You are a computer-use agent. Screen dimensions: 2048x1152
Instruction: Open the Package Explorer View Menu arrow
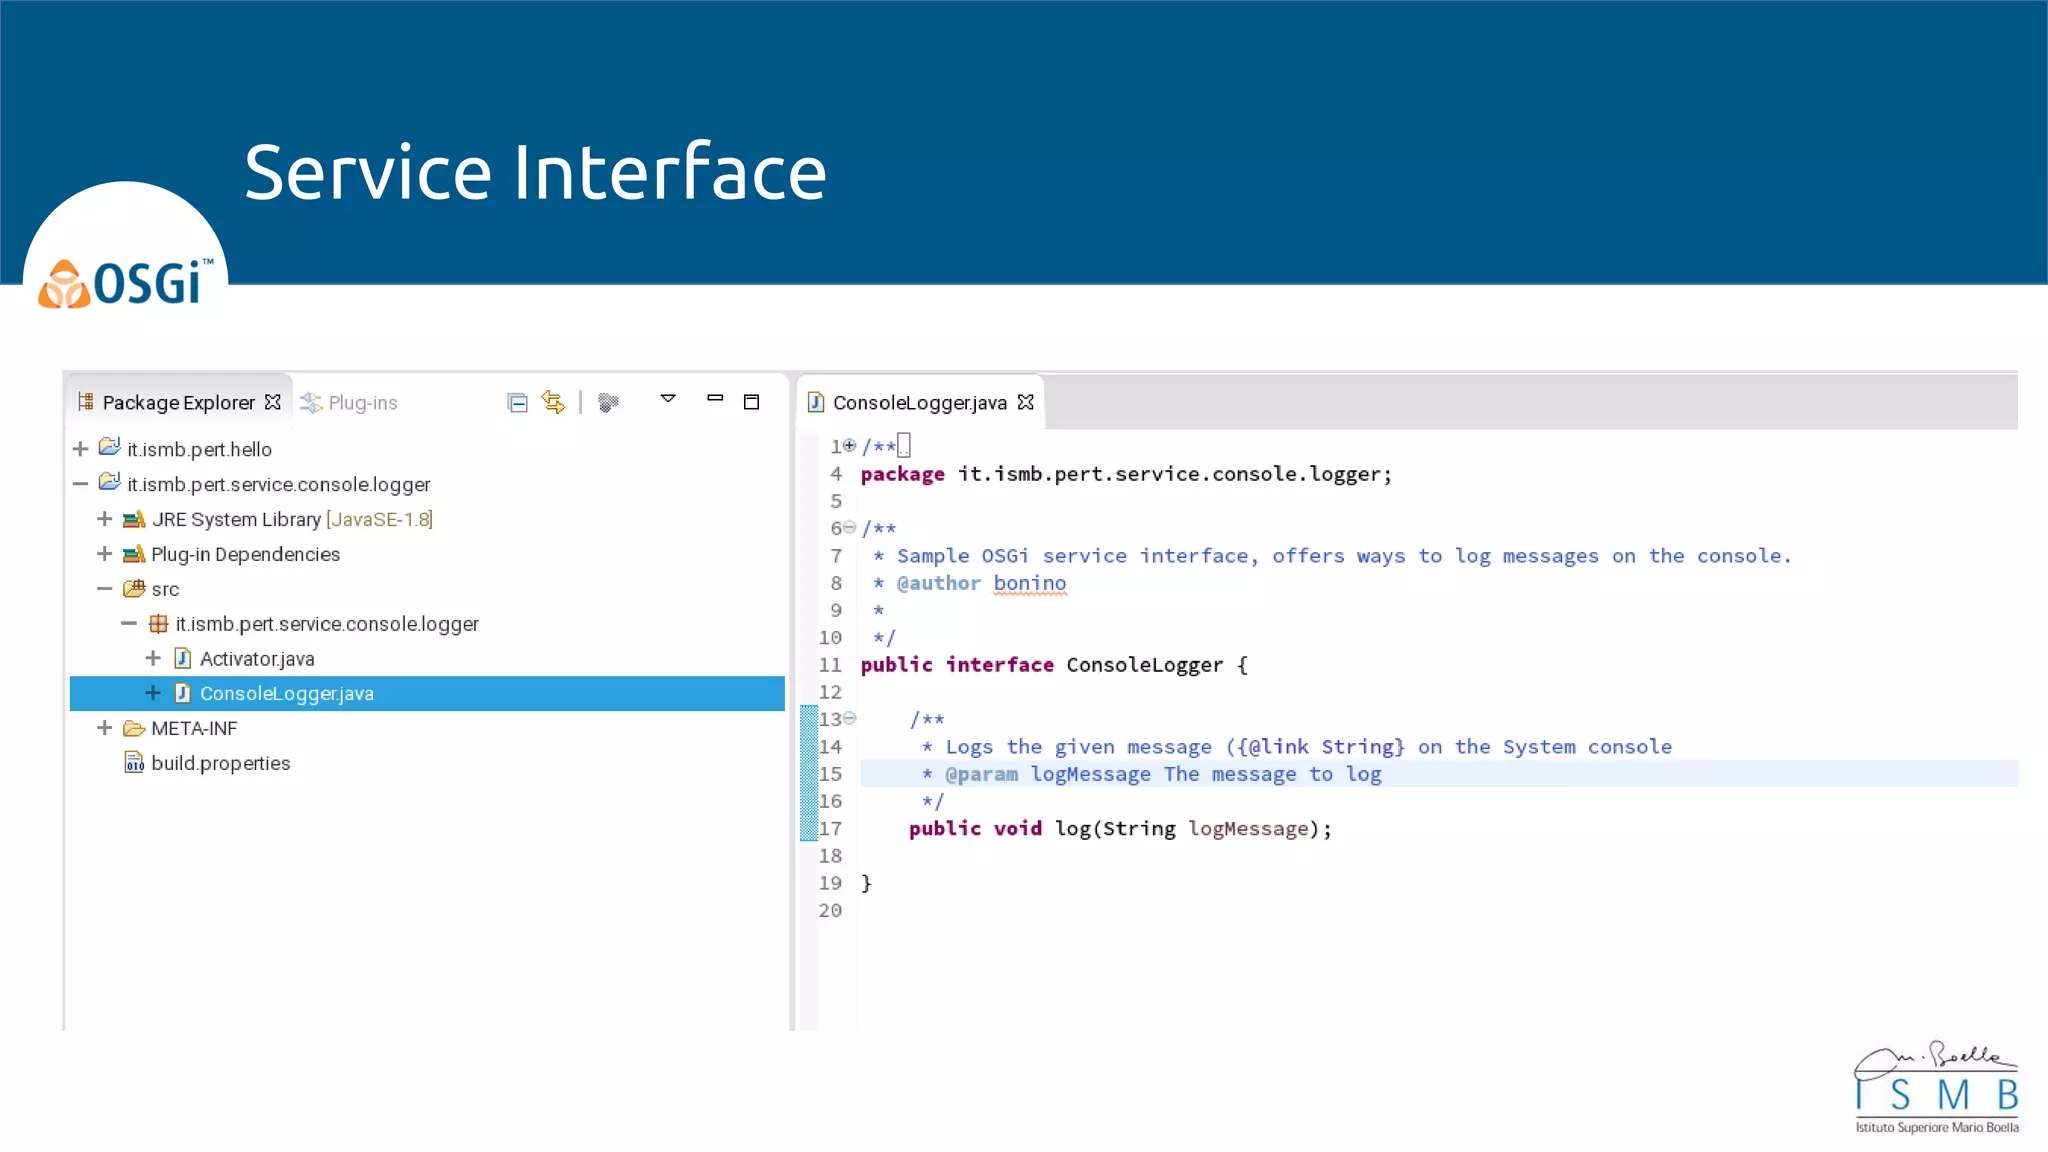(x=668, y=398)
